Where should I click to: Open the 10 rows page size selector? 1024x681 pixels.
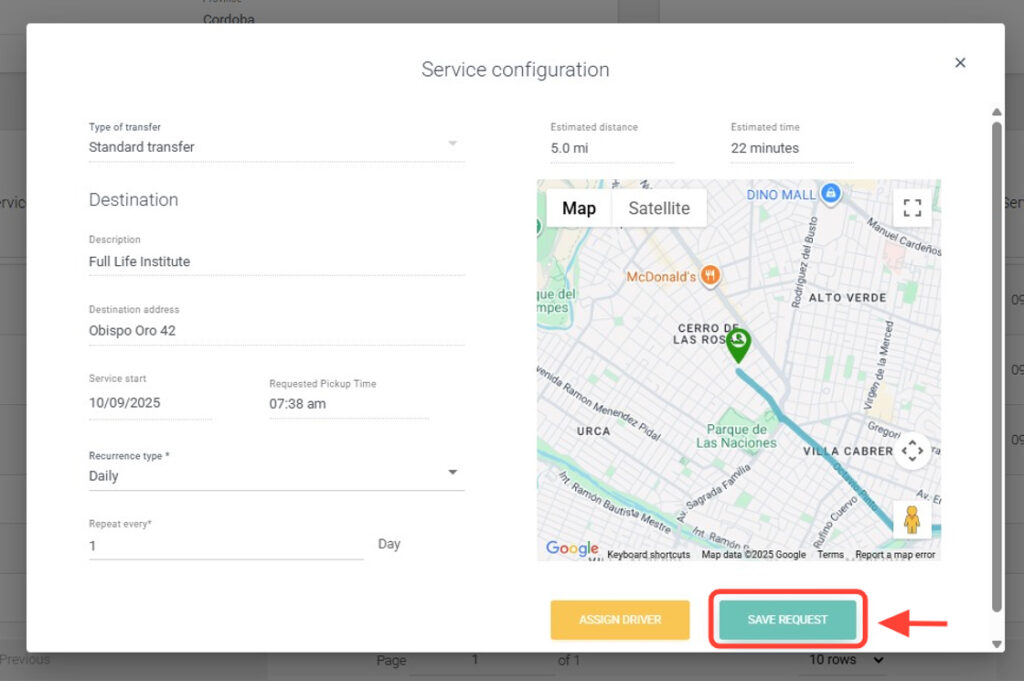click(847, 660)
